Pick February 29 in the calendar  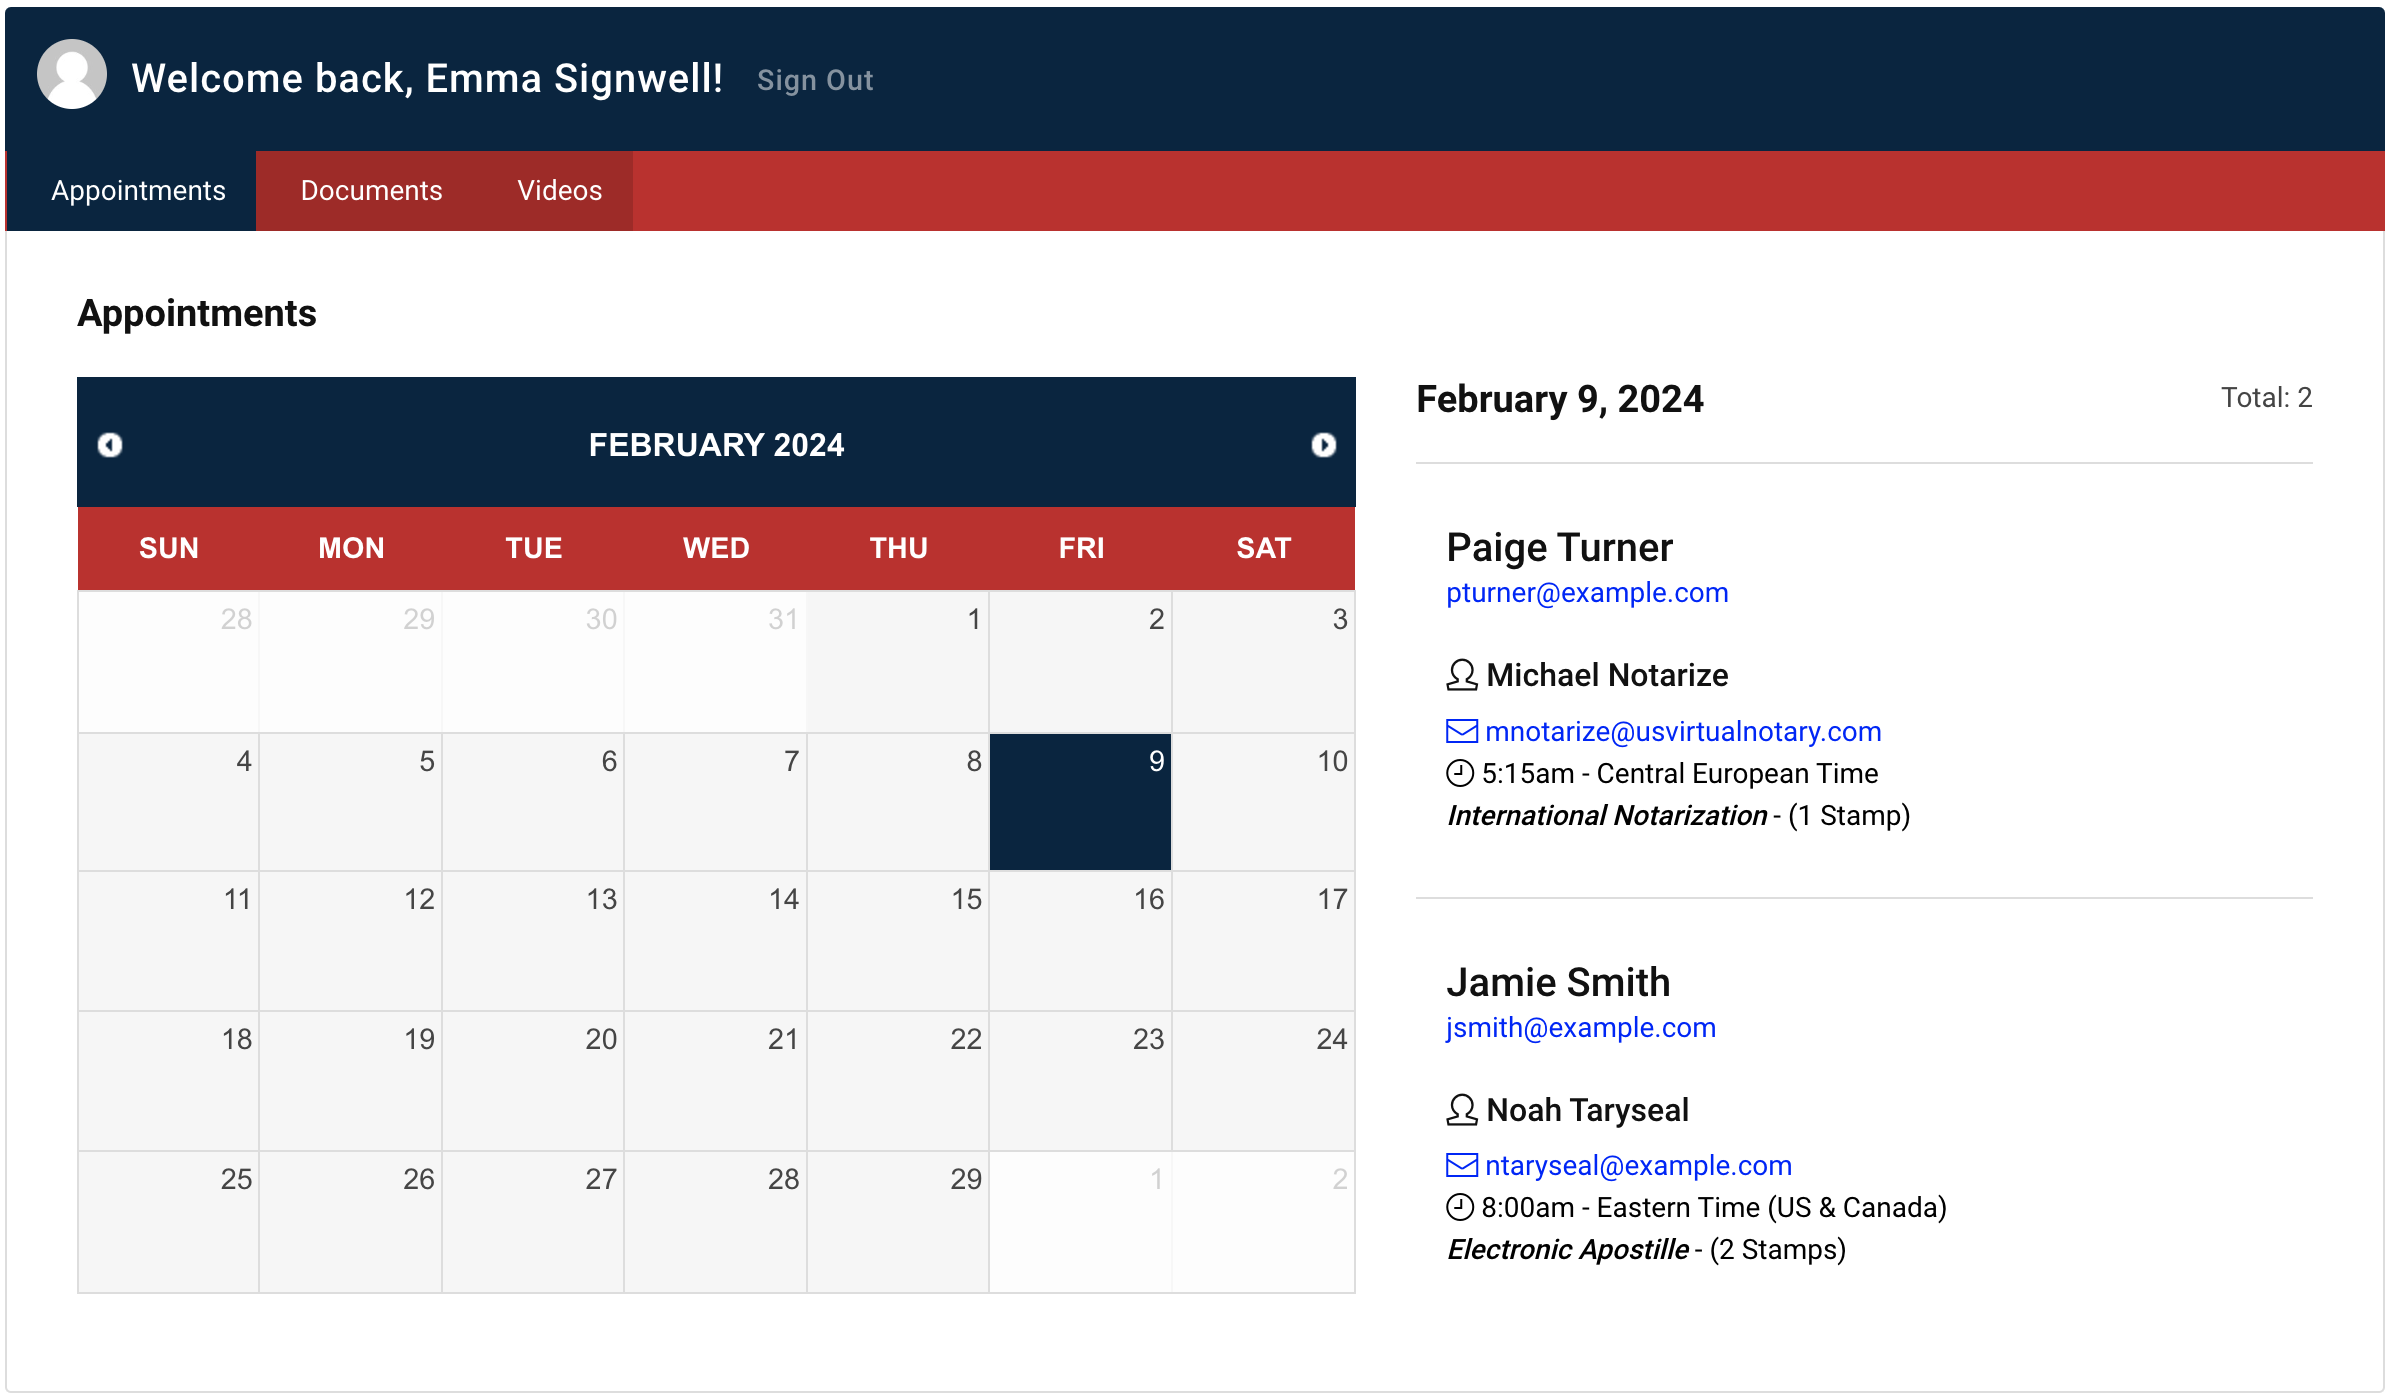click(898, 1222)
